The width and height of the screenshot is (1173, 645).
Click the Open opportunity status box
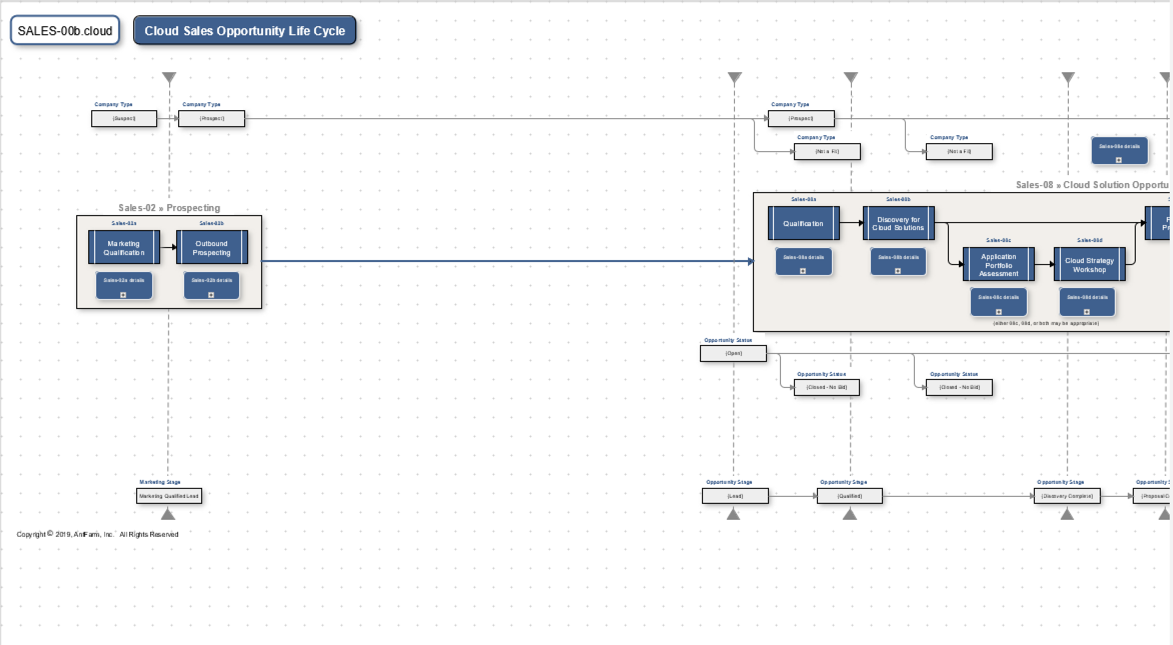734,353
